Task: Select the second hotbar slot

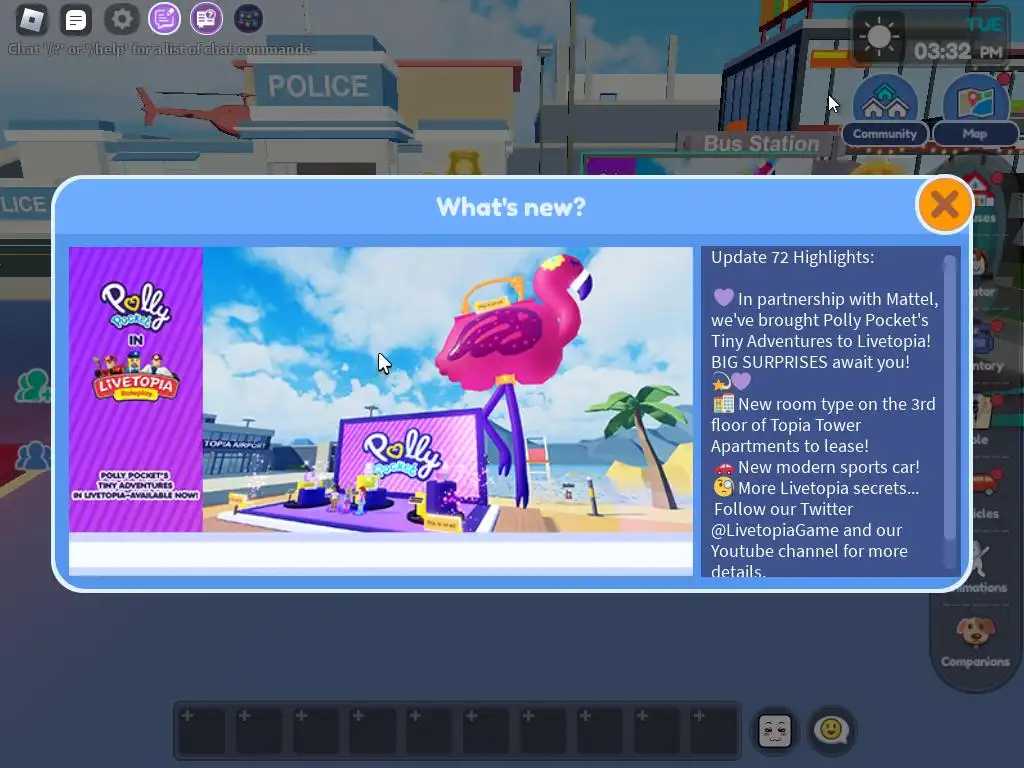Action: pos(259,731)
